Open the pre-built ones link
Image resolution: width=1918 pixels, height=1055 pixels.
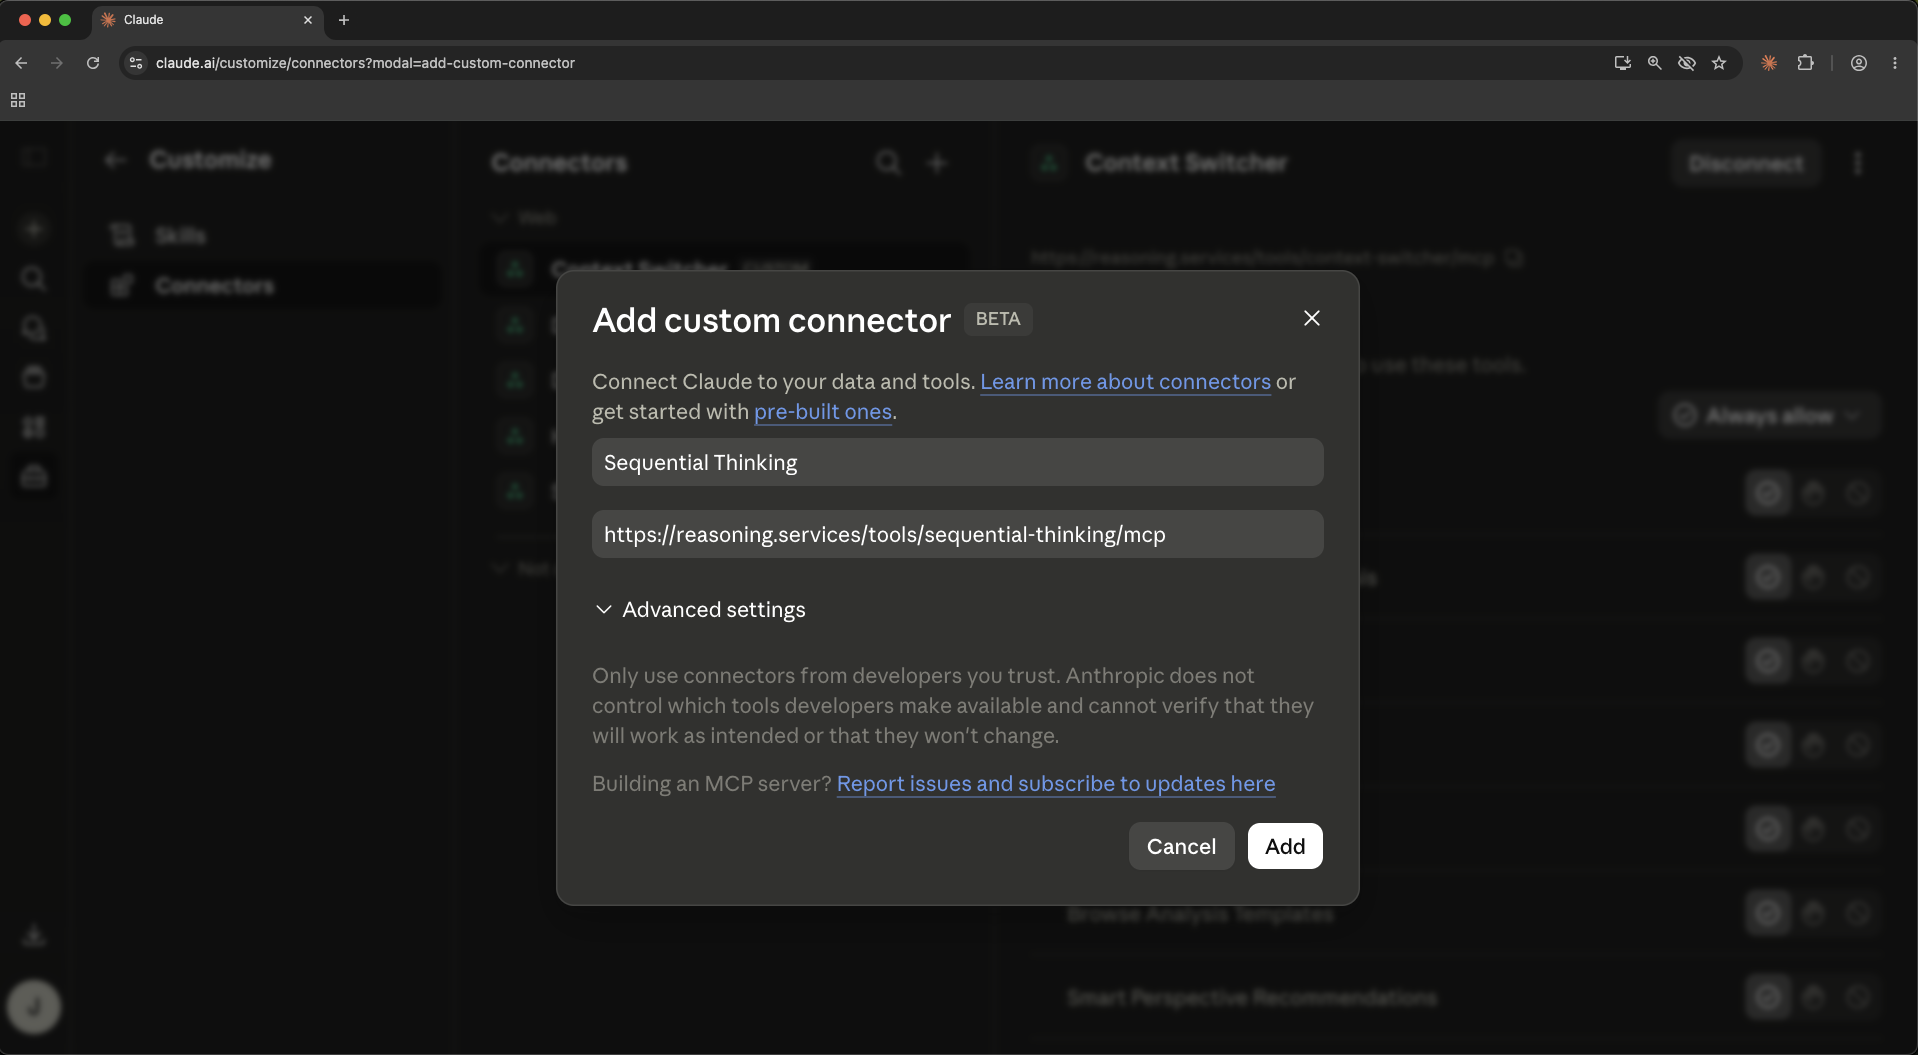[x=822, y=411]
